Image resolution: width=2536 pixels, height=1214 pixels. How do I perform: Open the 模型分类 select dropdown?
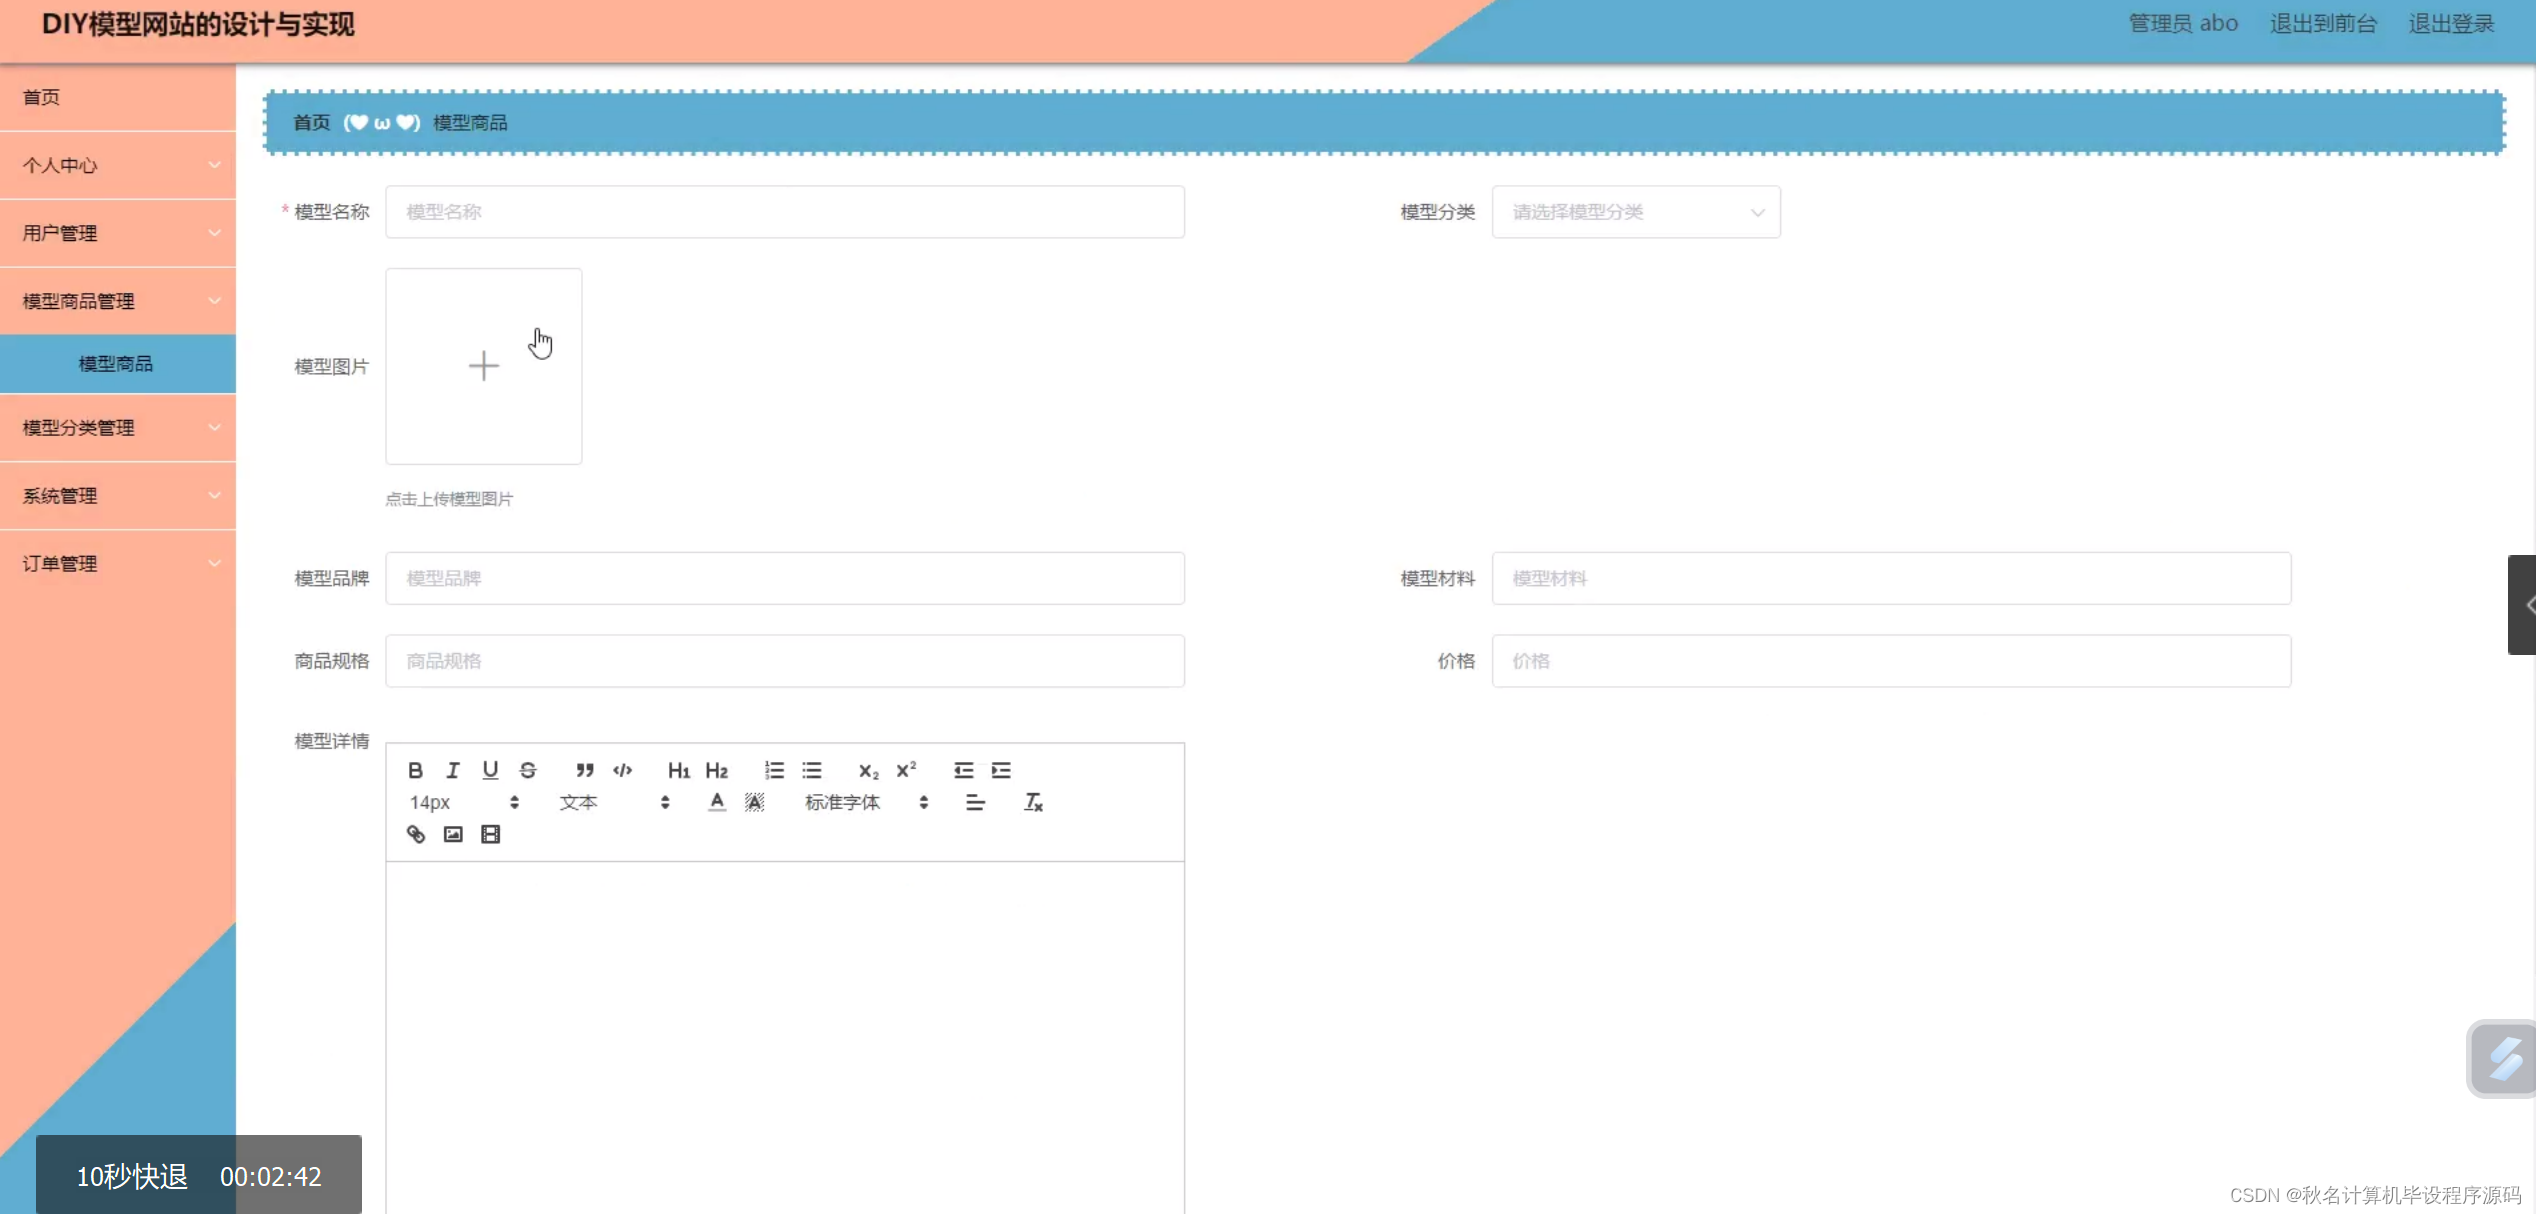(1636, 212)
